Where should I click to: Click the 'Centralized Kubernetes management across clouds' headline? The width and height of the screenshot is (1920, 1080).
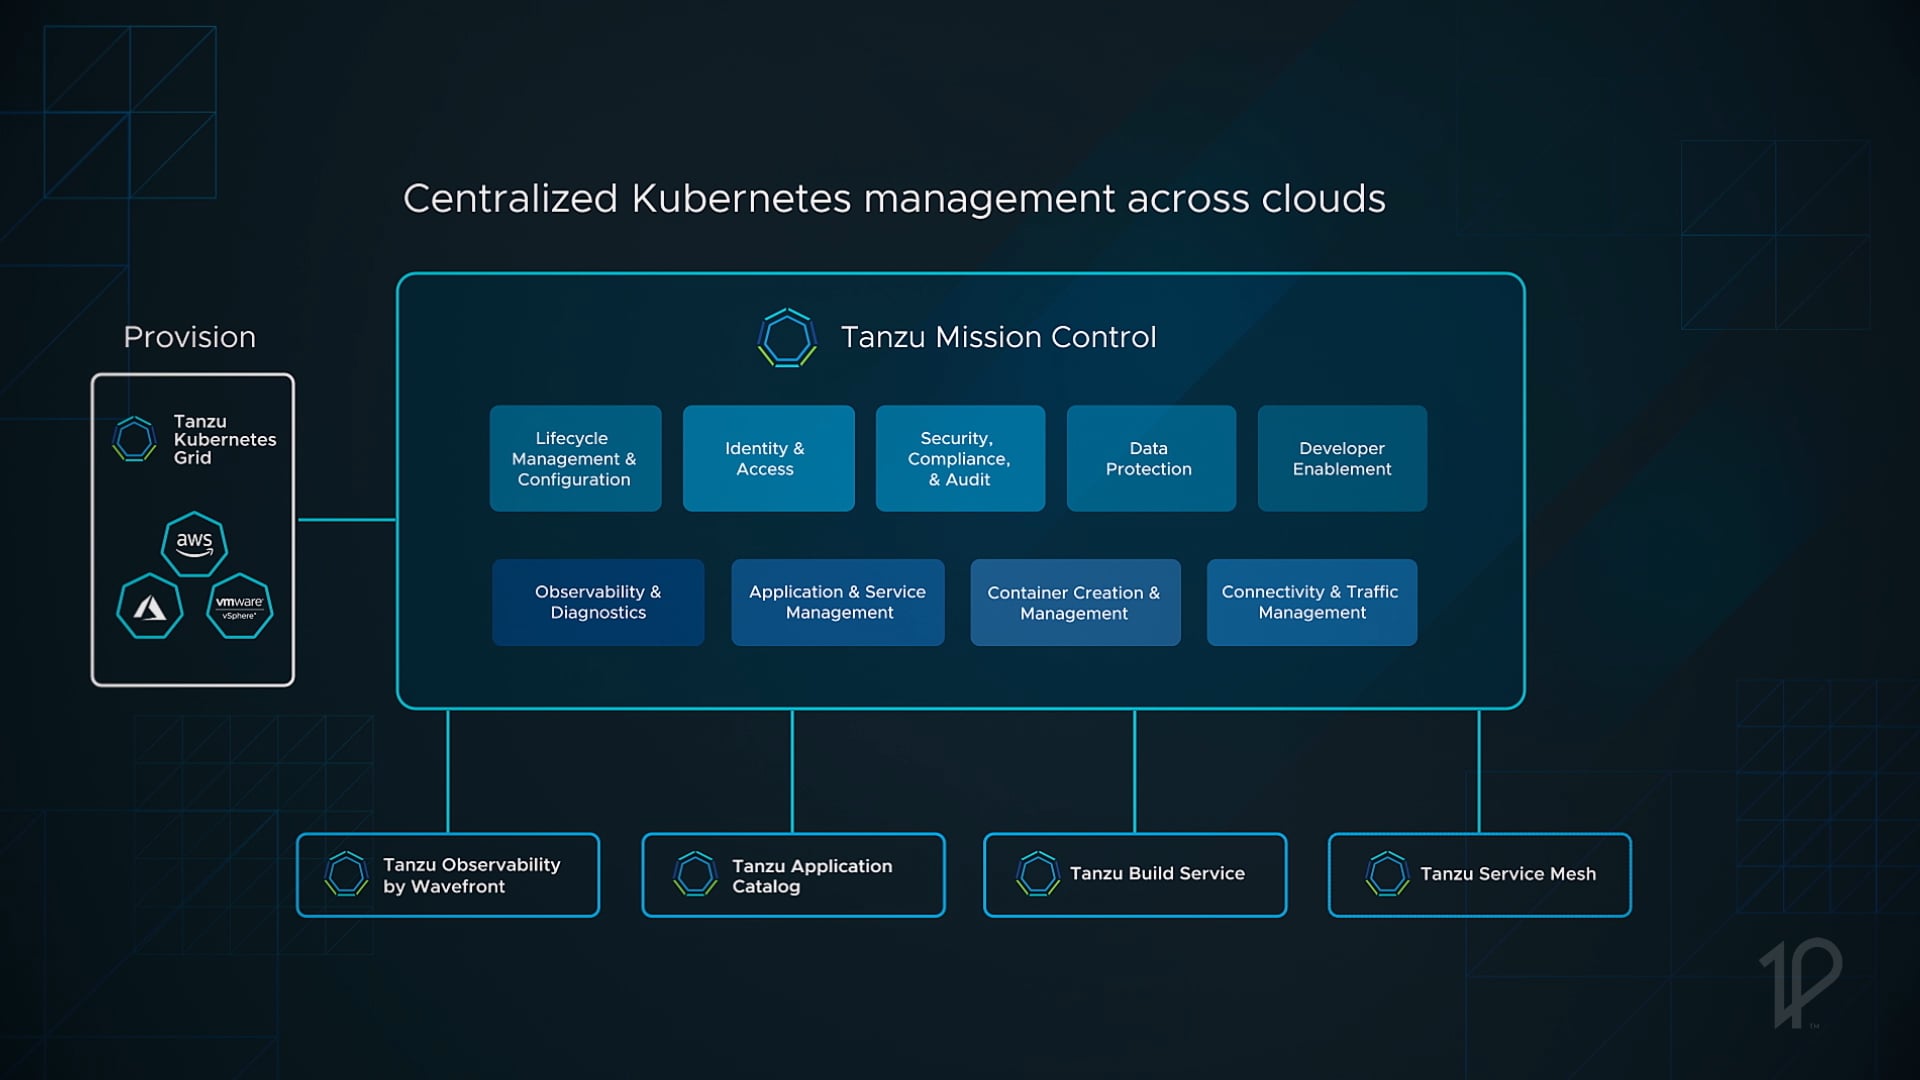coord(894,199)
